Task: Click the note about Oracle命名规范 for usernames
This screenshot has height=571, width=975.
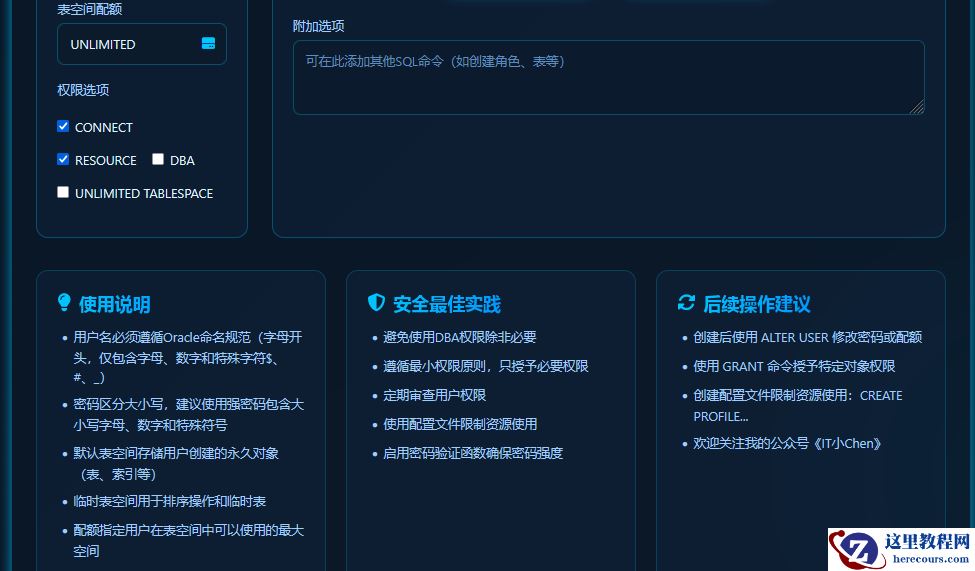Action: [188, 357]
